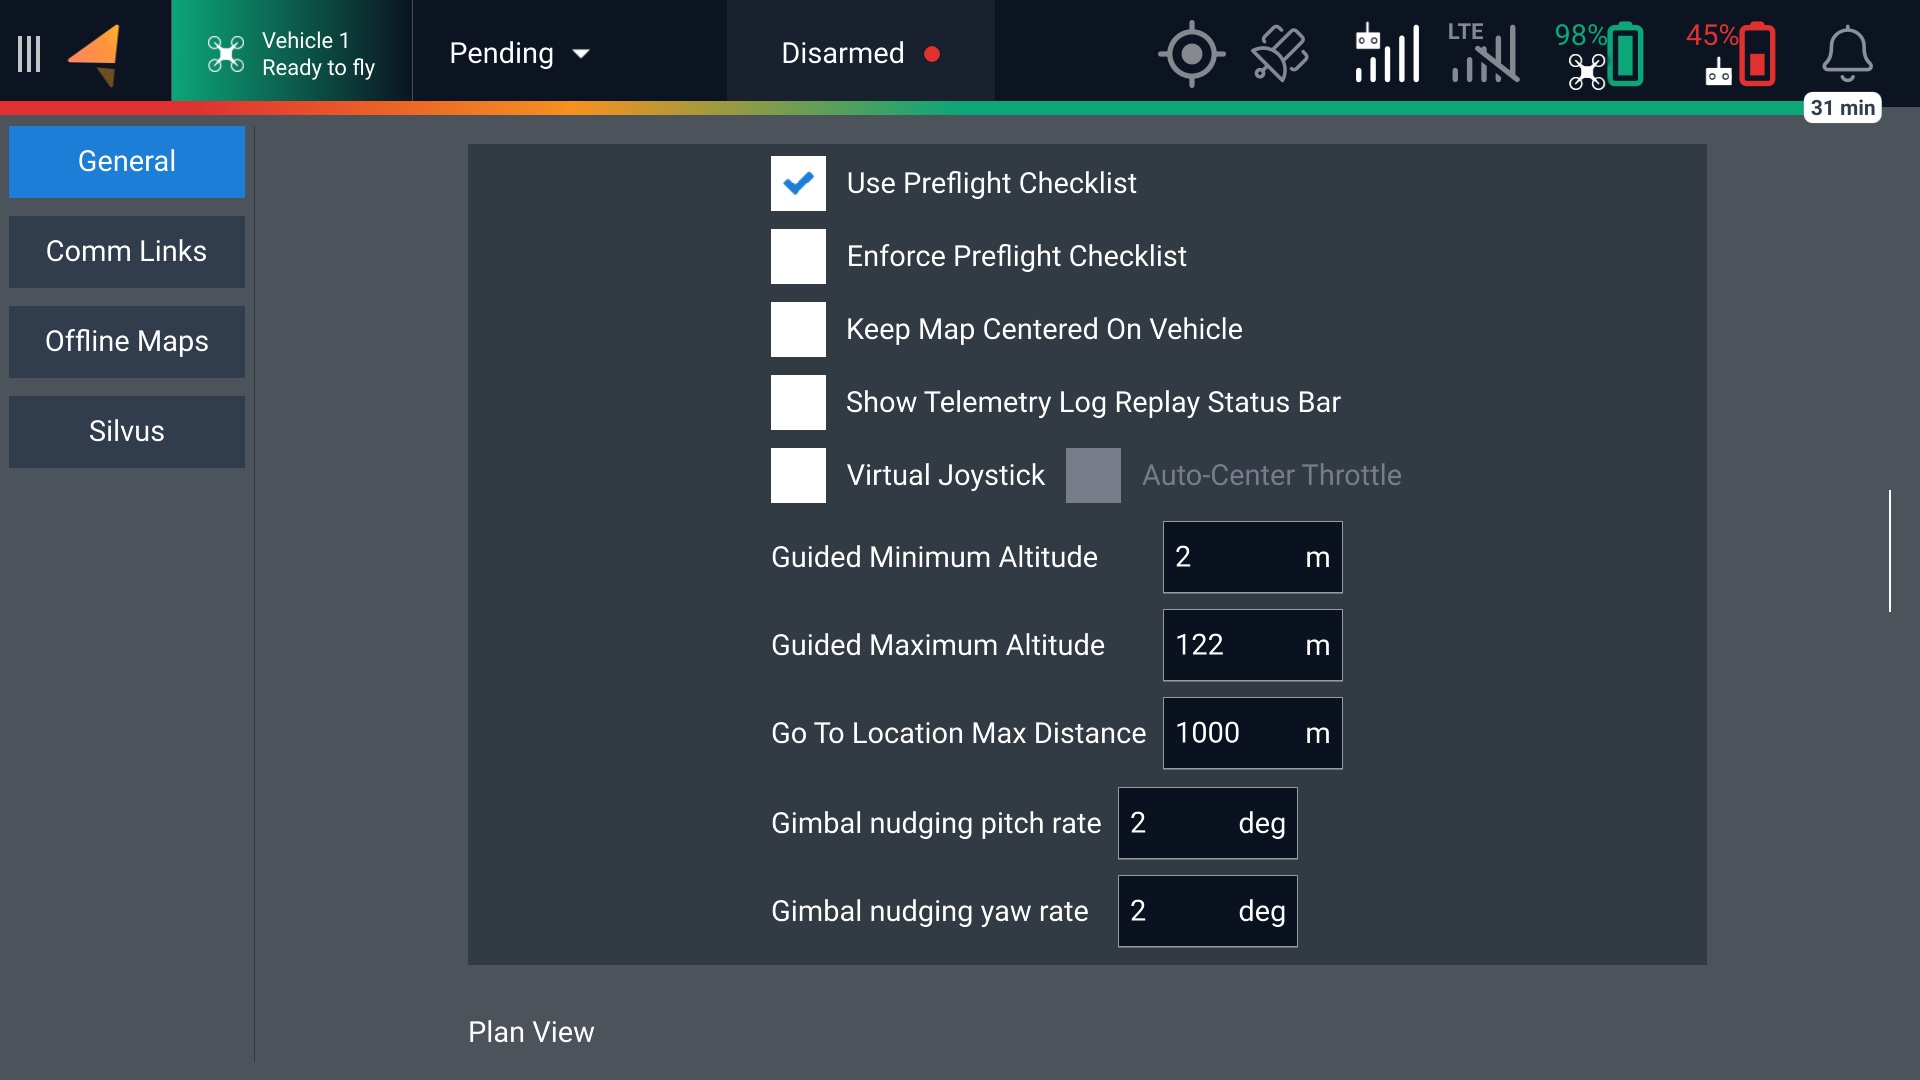
Task: Select the Silvus settings button
Action: pyautogui.click(x=127, y=432)
